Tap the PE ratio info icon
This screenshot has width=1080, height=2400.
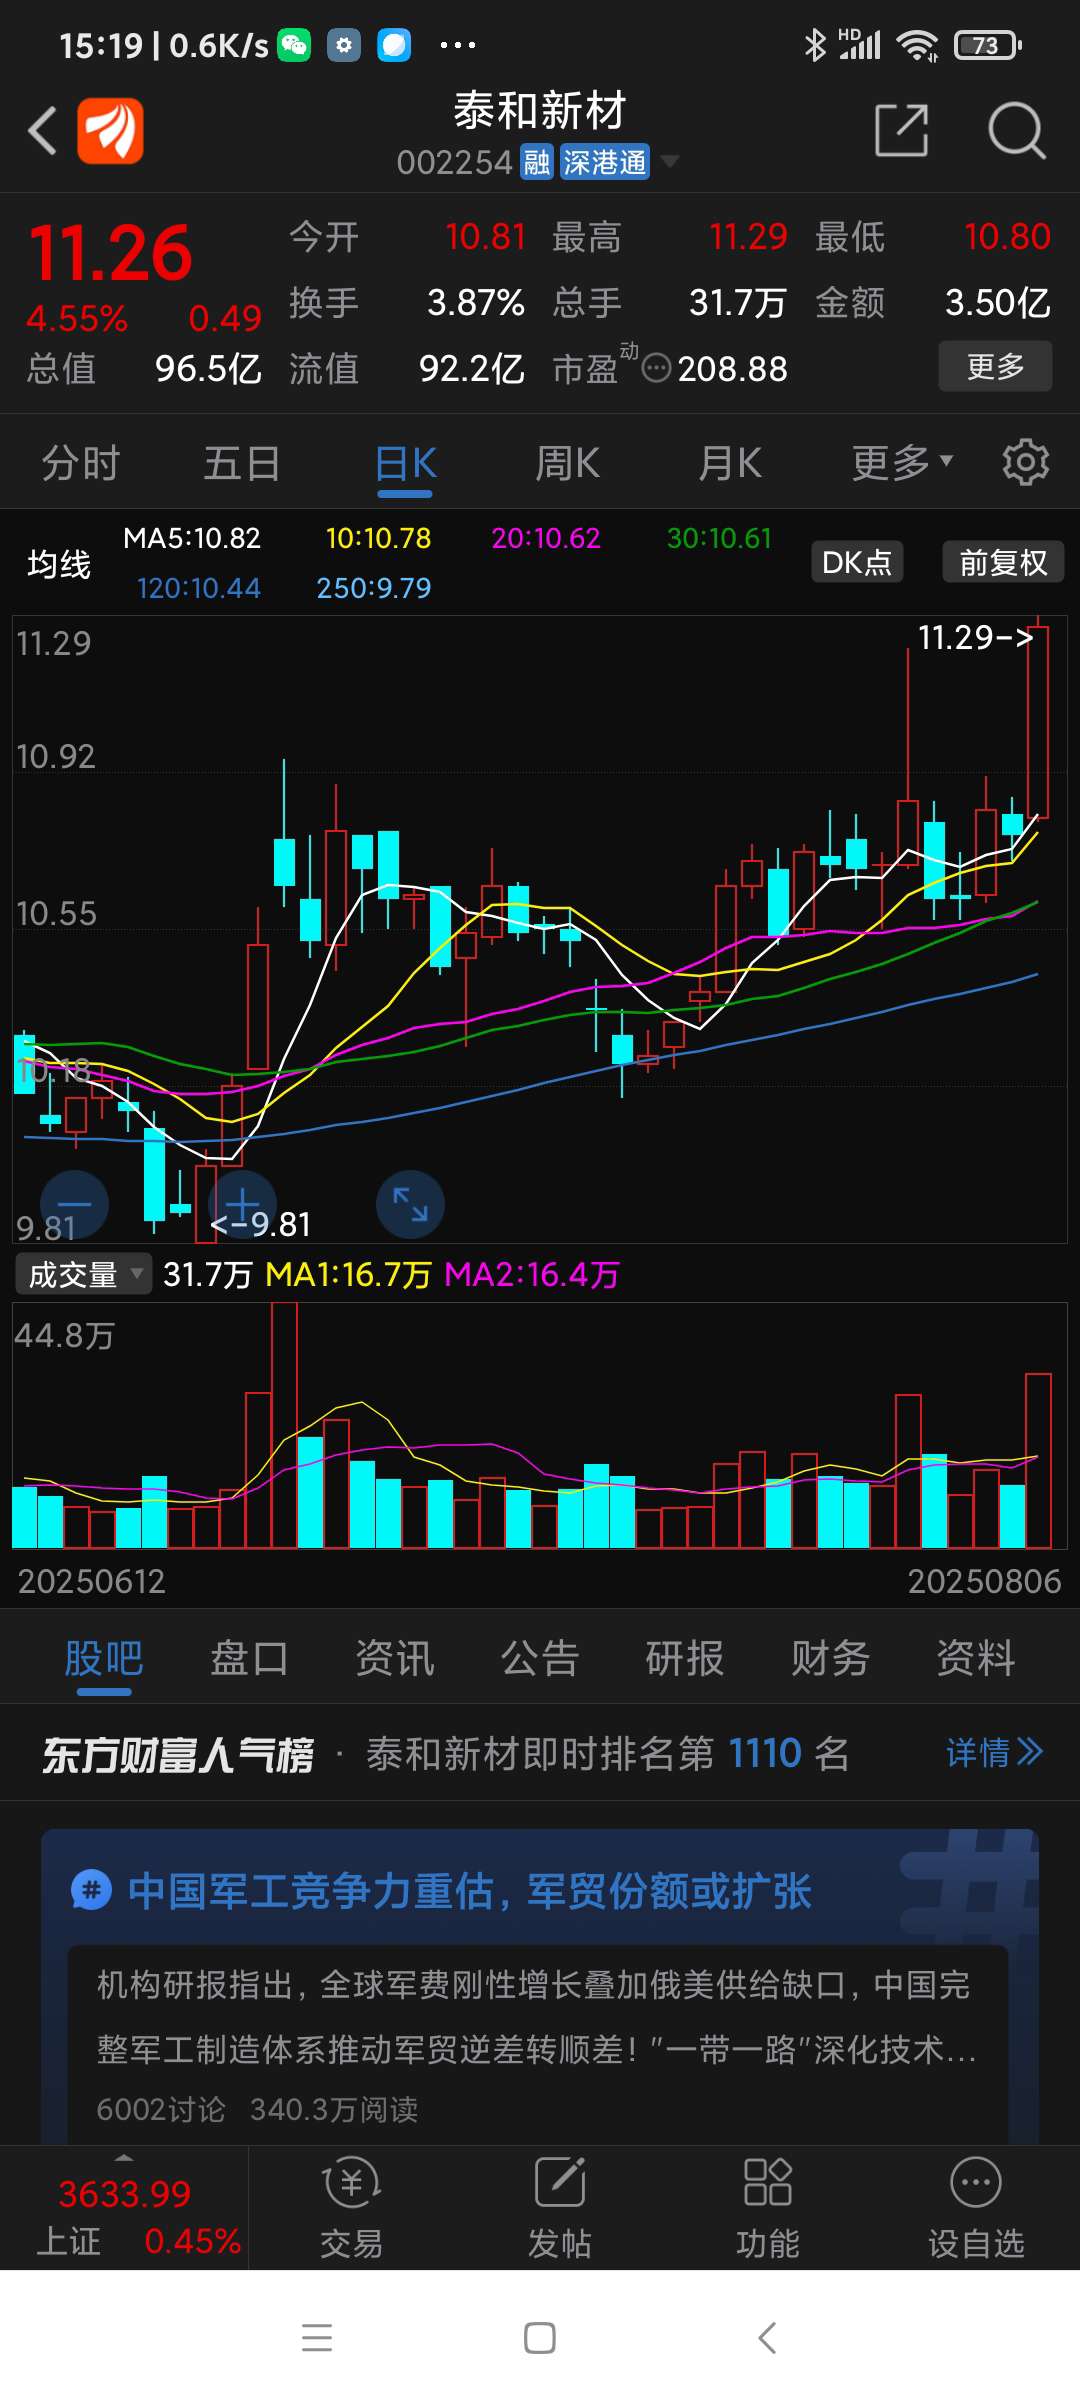tap(656, 369)
